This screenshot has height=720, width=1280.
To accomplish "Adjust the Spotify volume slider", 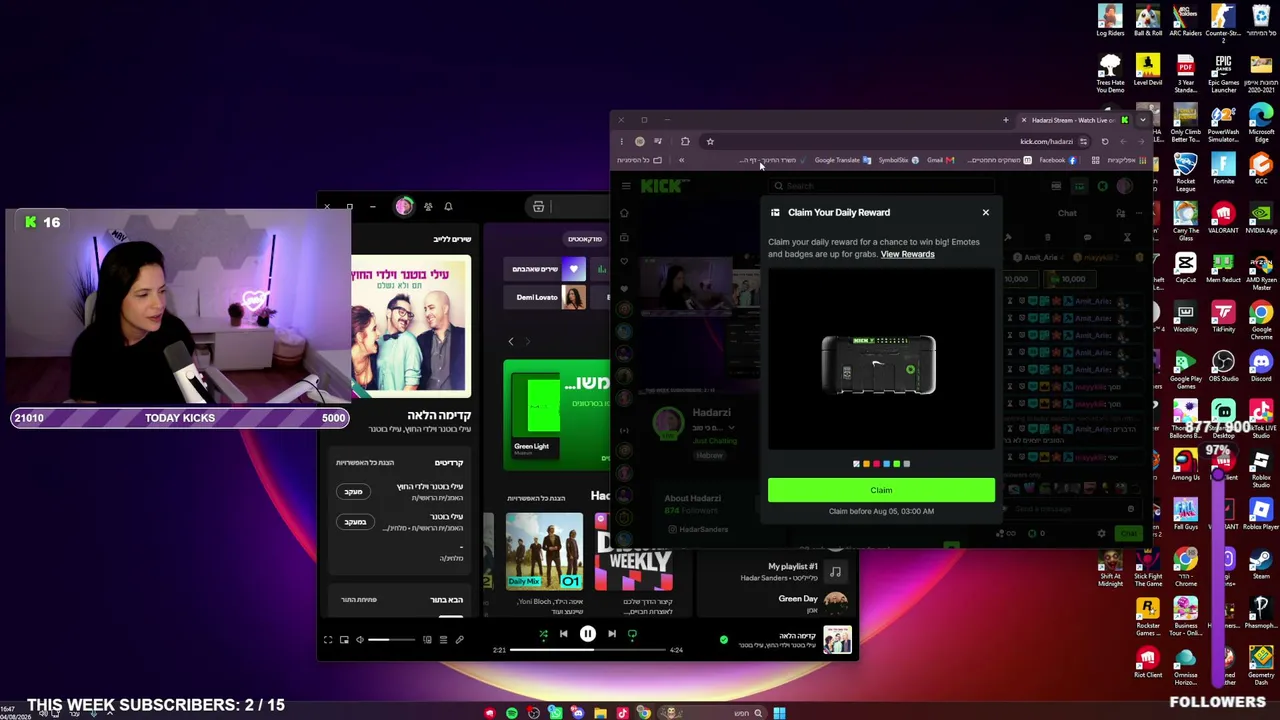I will point(392,640).
